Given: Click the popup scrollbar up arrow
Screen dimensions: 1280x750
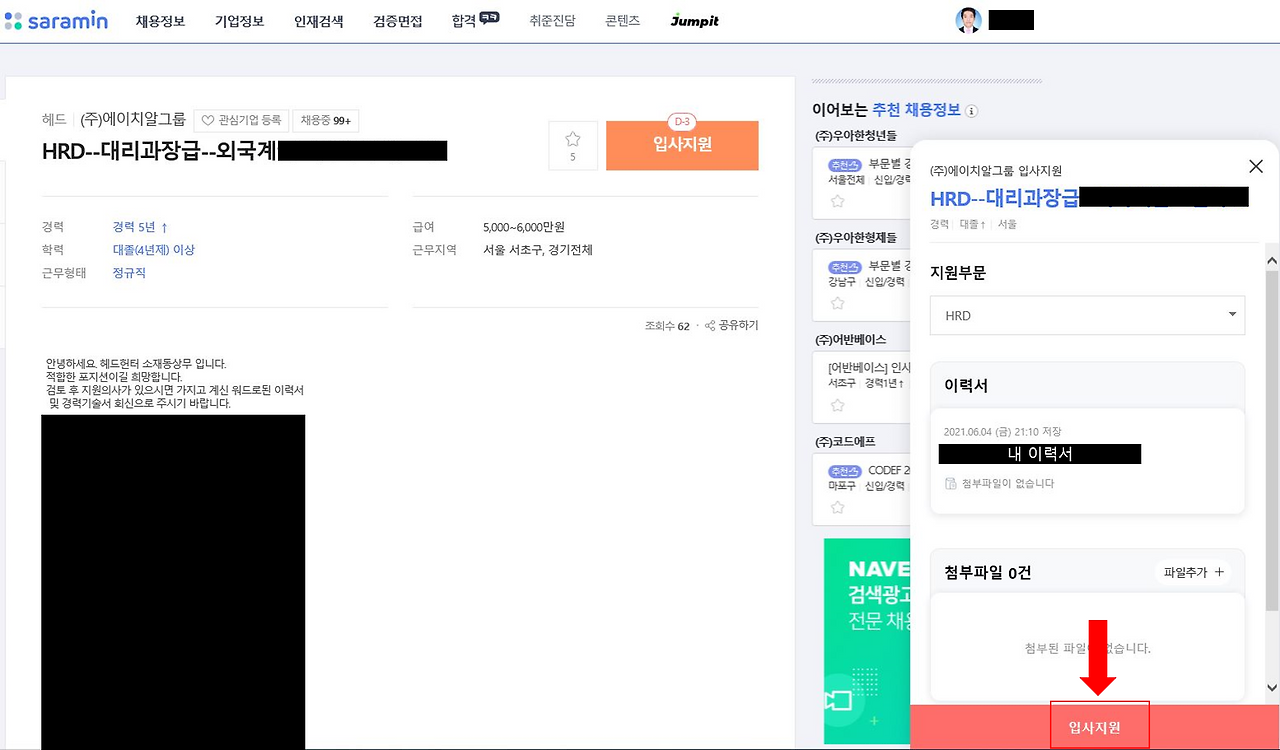Looking at the screenshot, I should (1272, 260).
